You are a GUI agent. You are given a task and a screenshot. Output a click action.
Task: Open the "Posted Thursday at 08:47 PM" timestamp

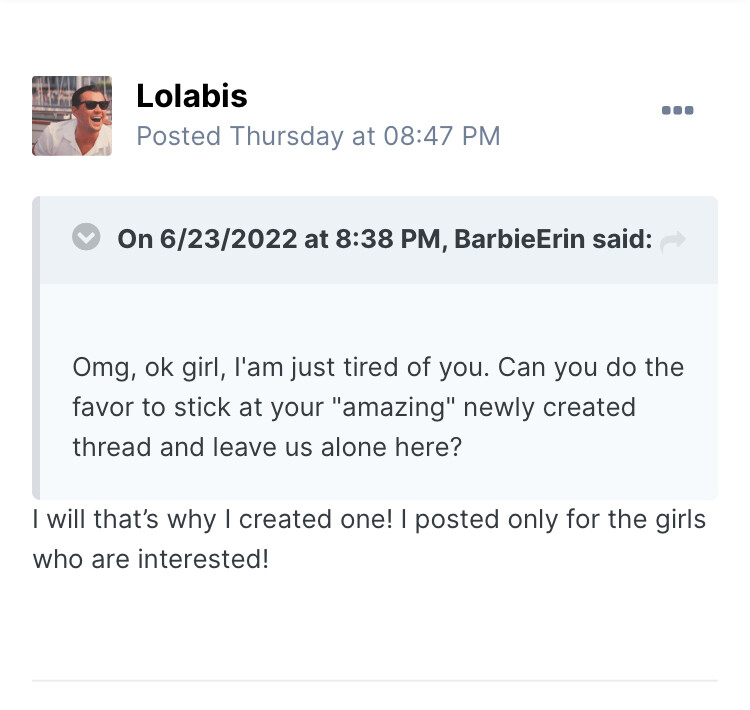click(318, 136)
